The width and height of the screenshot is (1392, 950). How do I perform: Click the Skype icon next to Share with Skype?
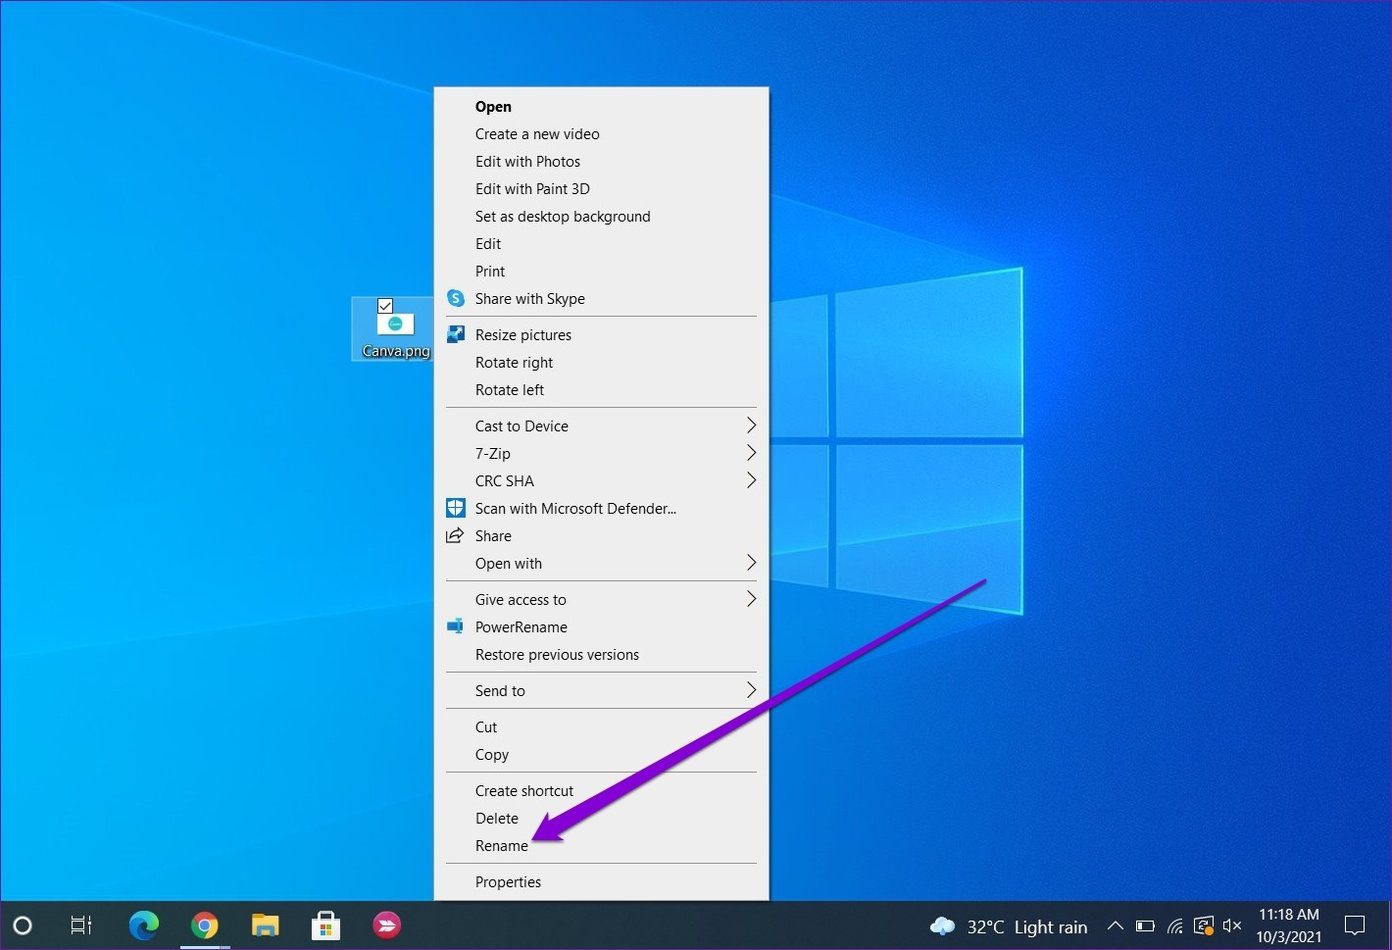pos(455,298)
